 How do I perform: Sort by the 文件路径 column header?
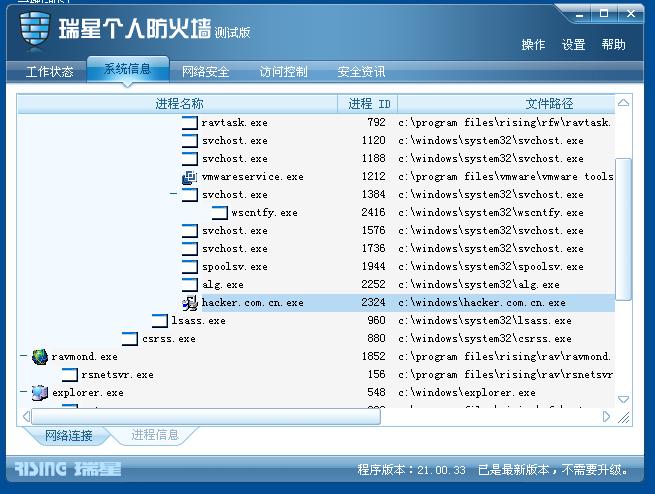click(x=506, y=104)
